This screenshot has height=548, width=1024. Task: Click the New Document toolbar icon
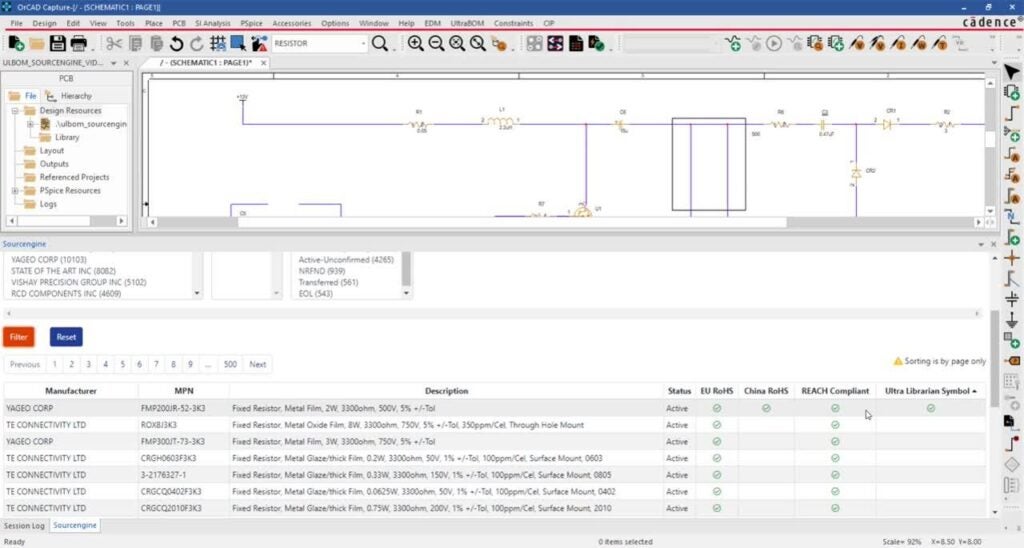coord(16,44)
